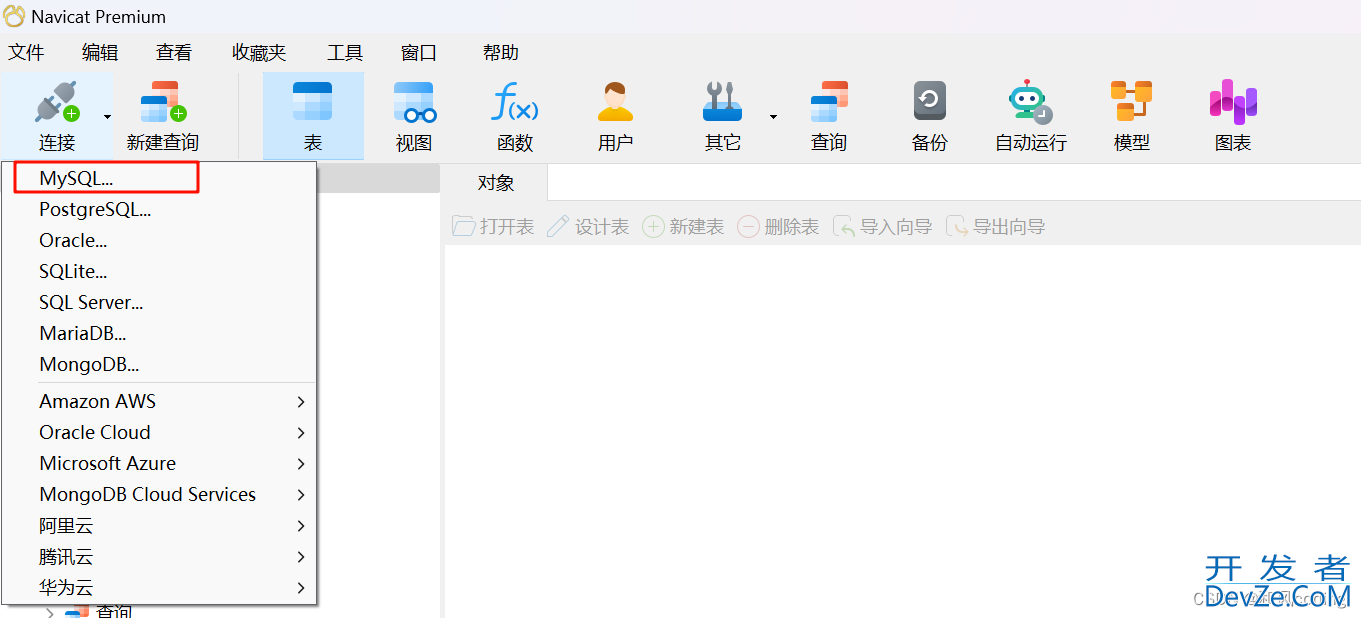Click the 导出向导 icon

coord(957,227)
